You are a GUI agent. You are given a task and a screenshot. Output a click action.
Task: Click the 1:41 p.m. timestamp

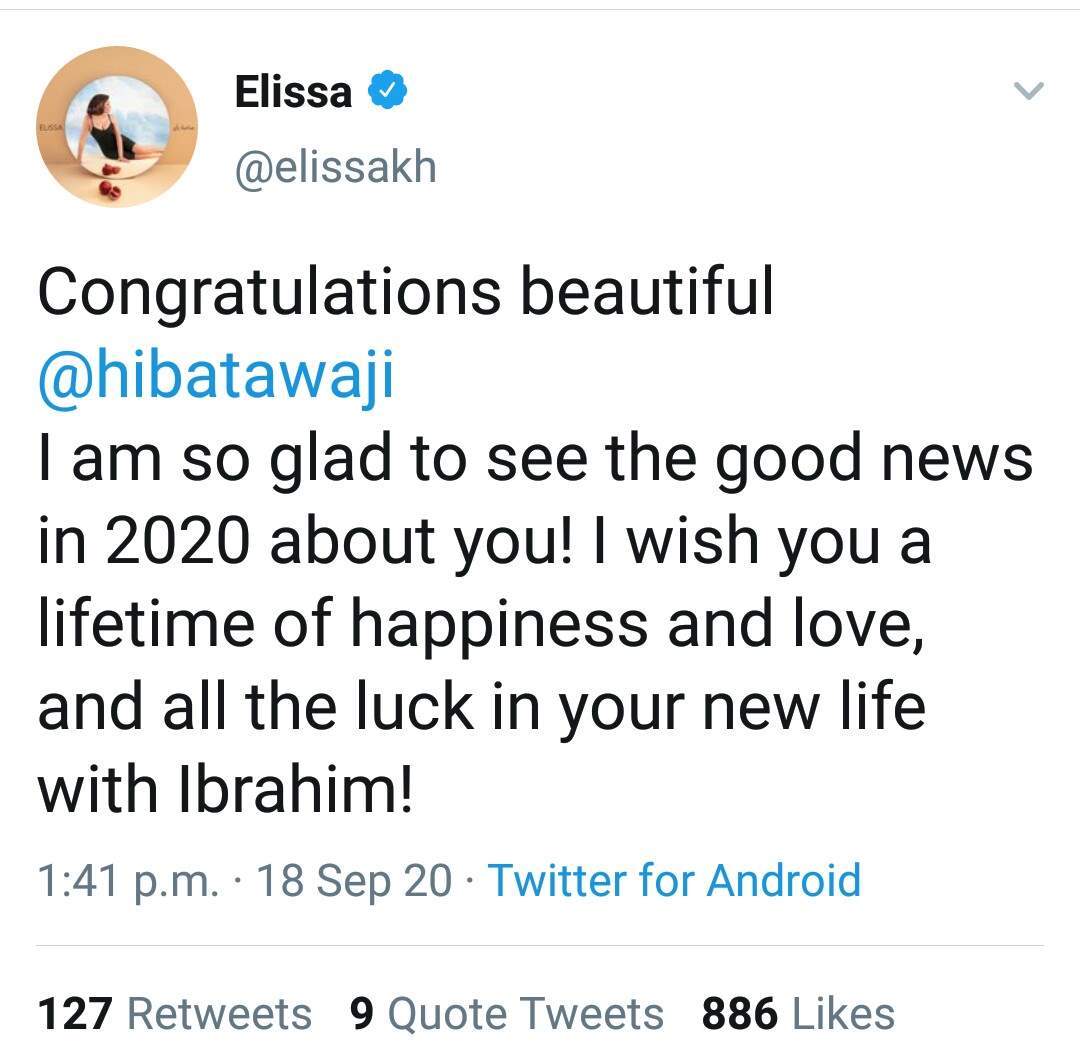coord(128,880)
